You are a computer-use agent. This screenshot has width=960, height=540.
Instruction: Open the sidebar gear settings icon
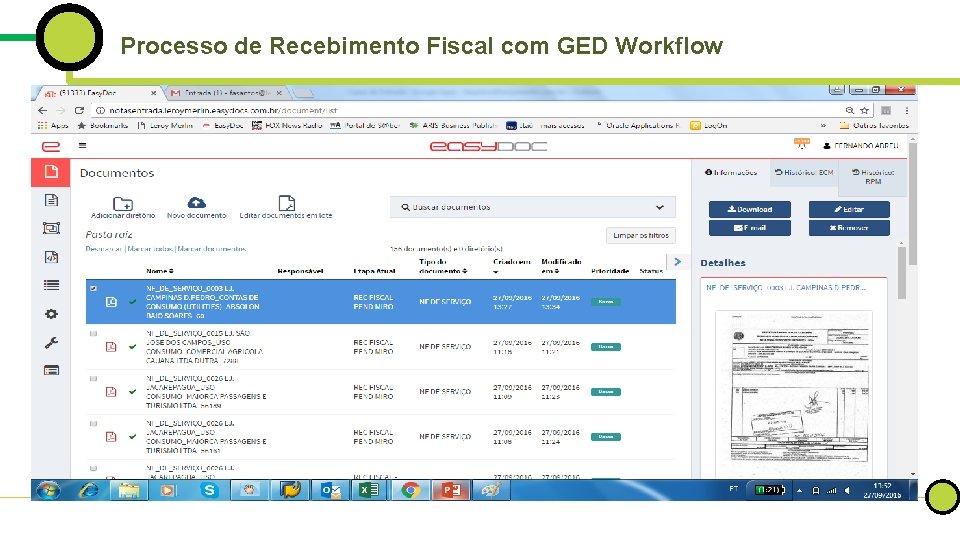click(x=51, y=313)
